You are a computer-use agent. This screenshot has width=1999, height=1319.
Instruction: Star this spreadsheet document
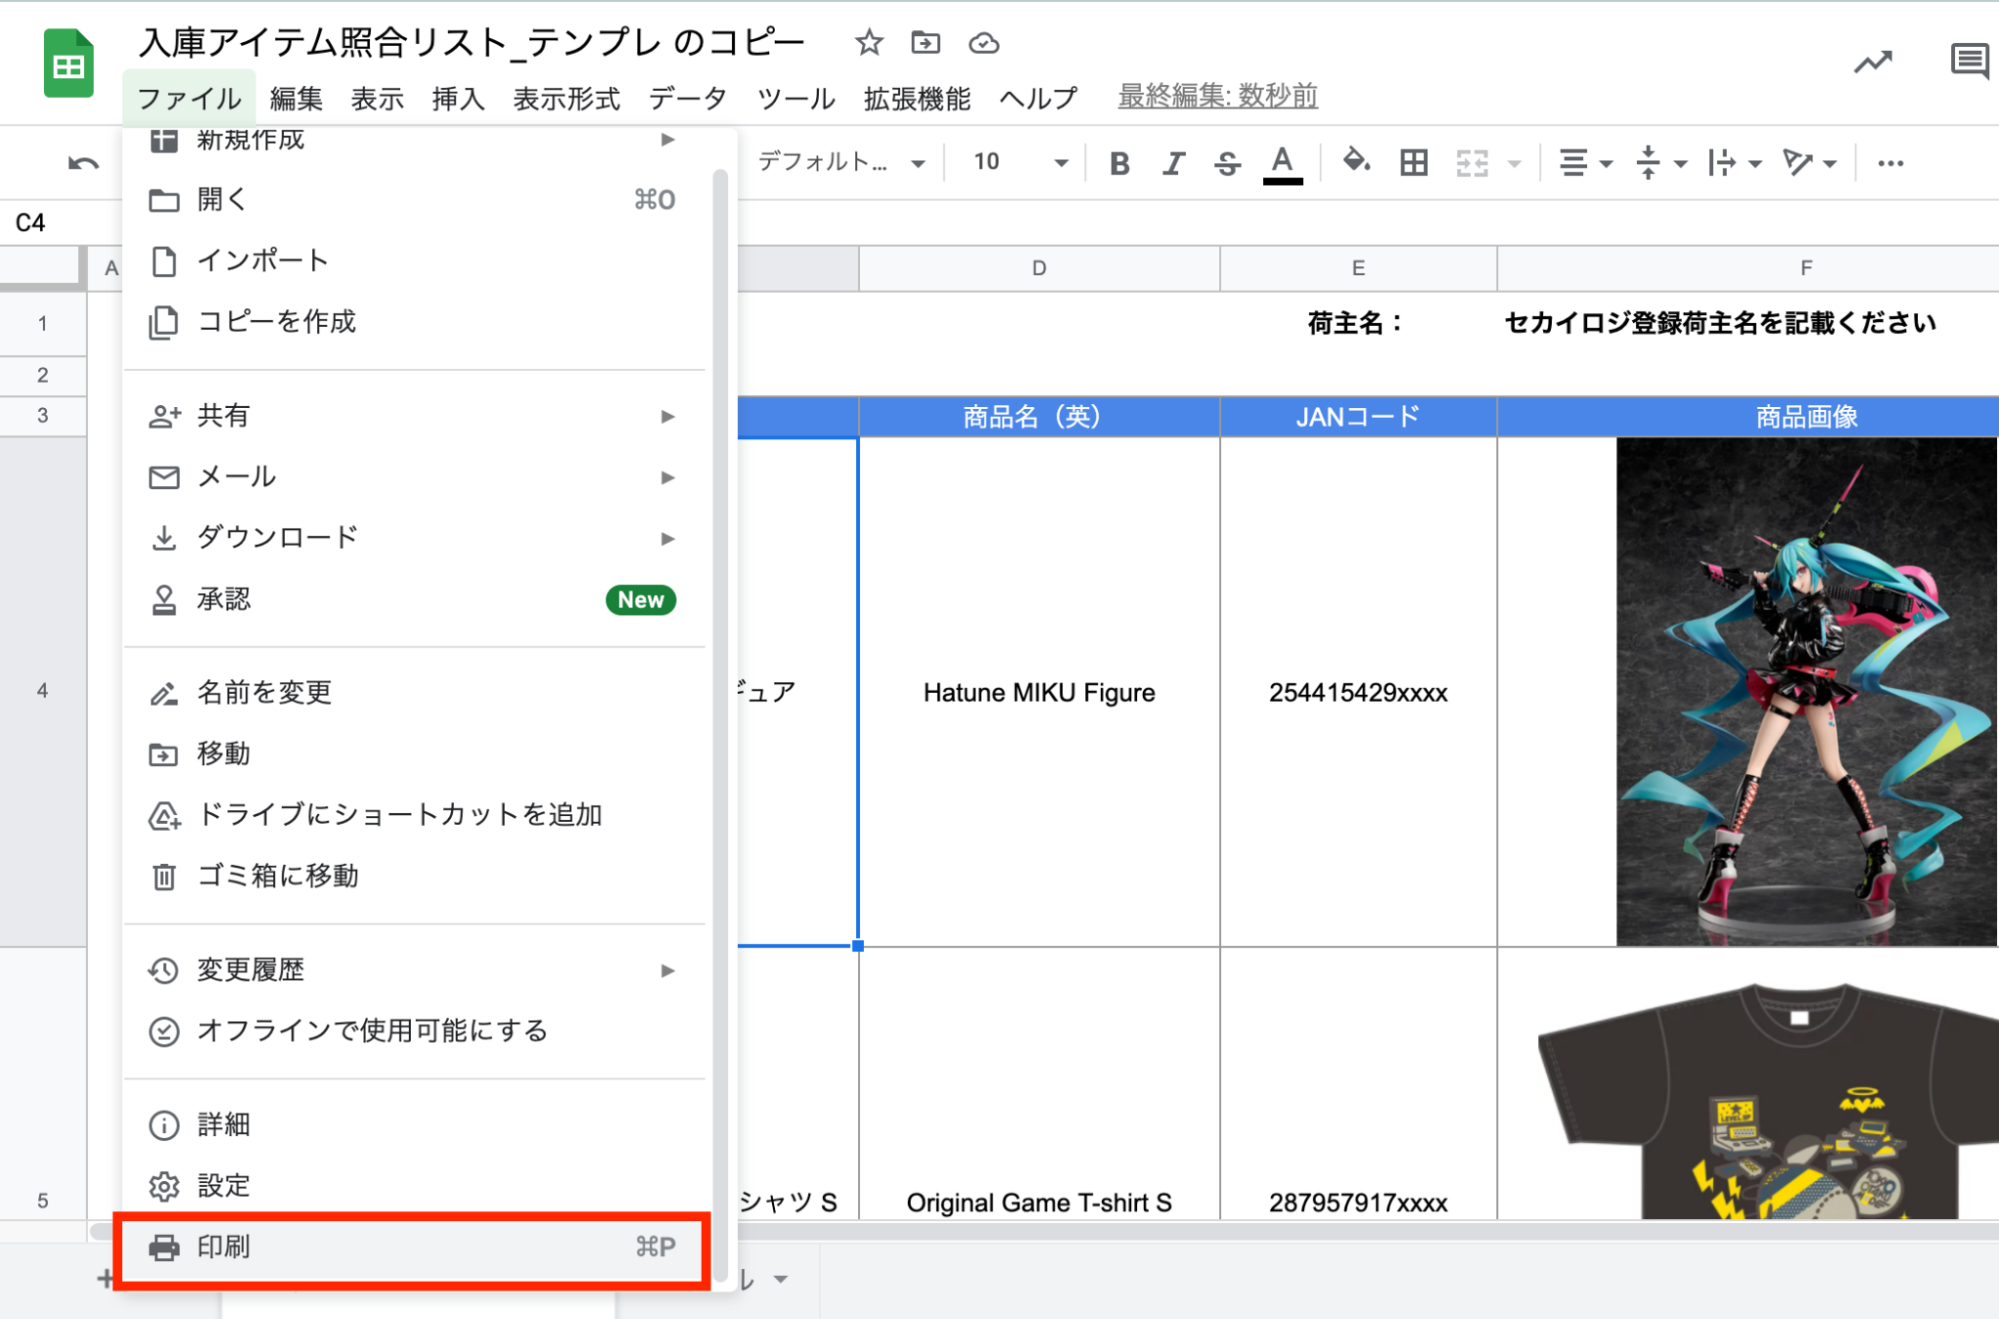(x=868, y=43)
